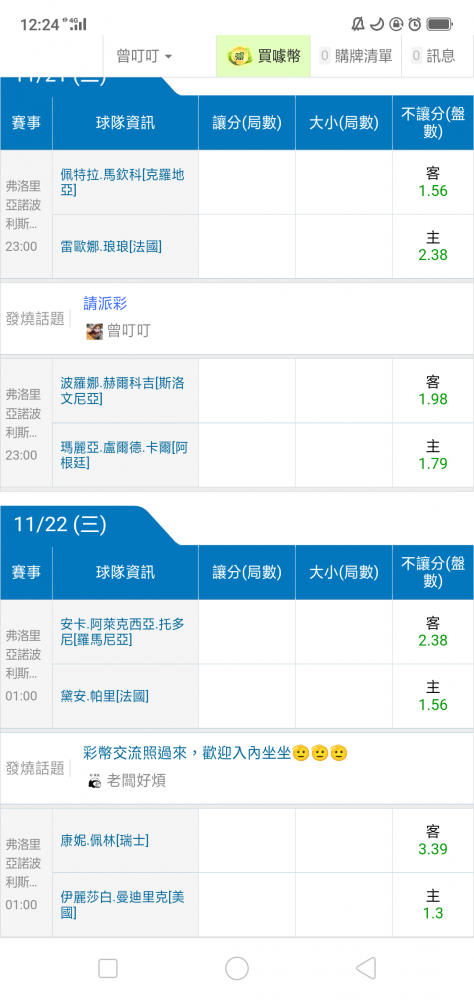Viewport: 474px width, 1000px height.
Task: Tap the coin icon beside 買嚎幣
Action: (x=240, y=56)
